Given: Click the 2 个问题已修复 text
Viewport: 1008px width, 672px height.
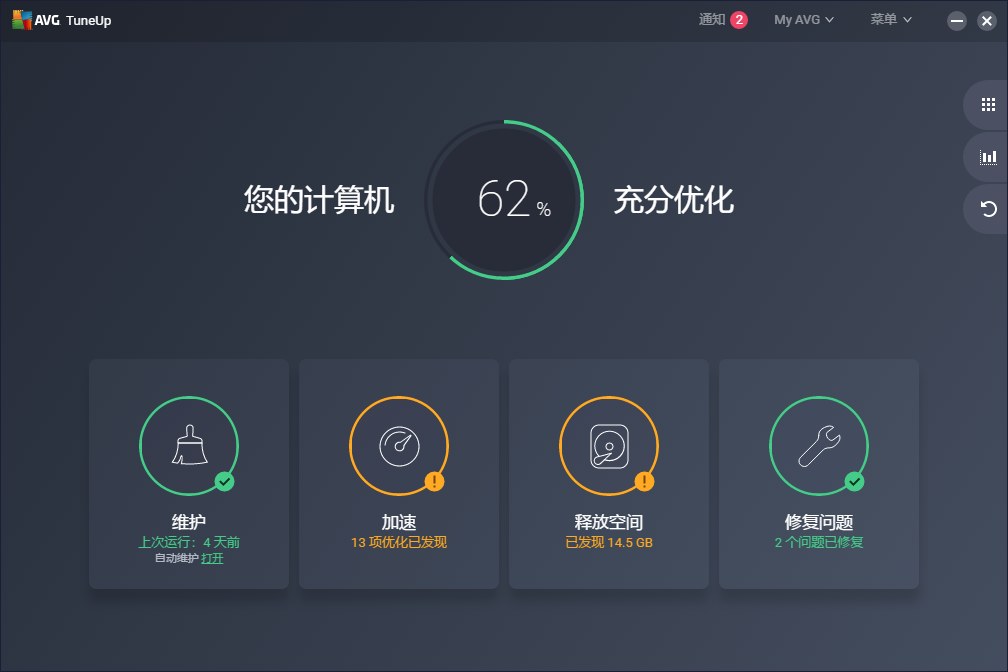Looking at the screenshot, I should click(819, 542).
